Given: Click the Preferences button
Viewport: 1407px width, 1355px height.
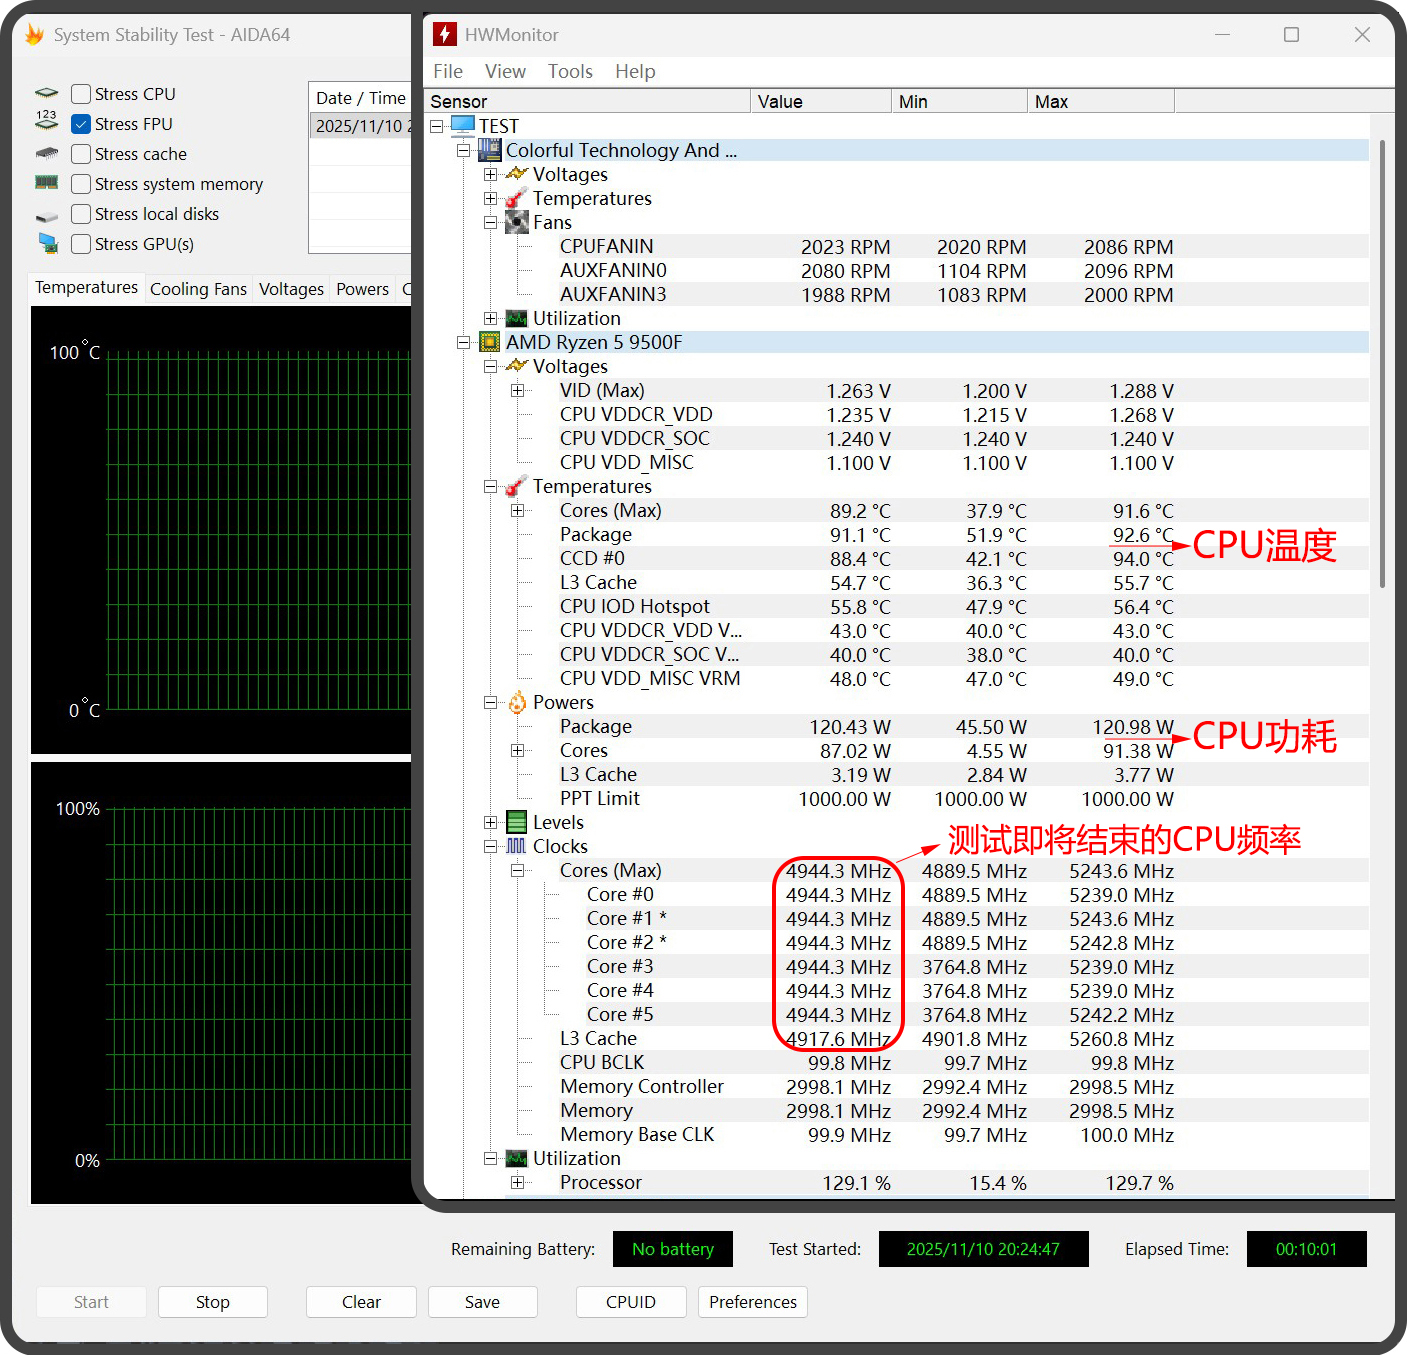Looking at the screenshot, I should pos(752,1301).
